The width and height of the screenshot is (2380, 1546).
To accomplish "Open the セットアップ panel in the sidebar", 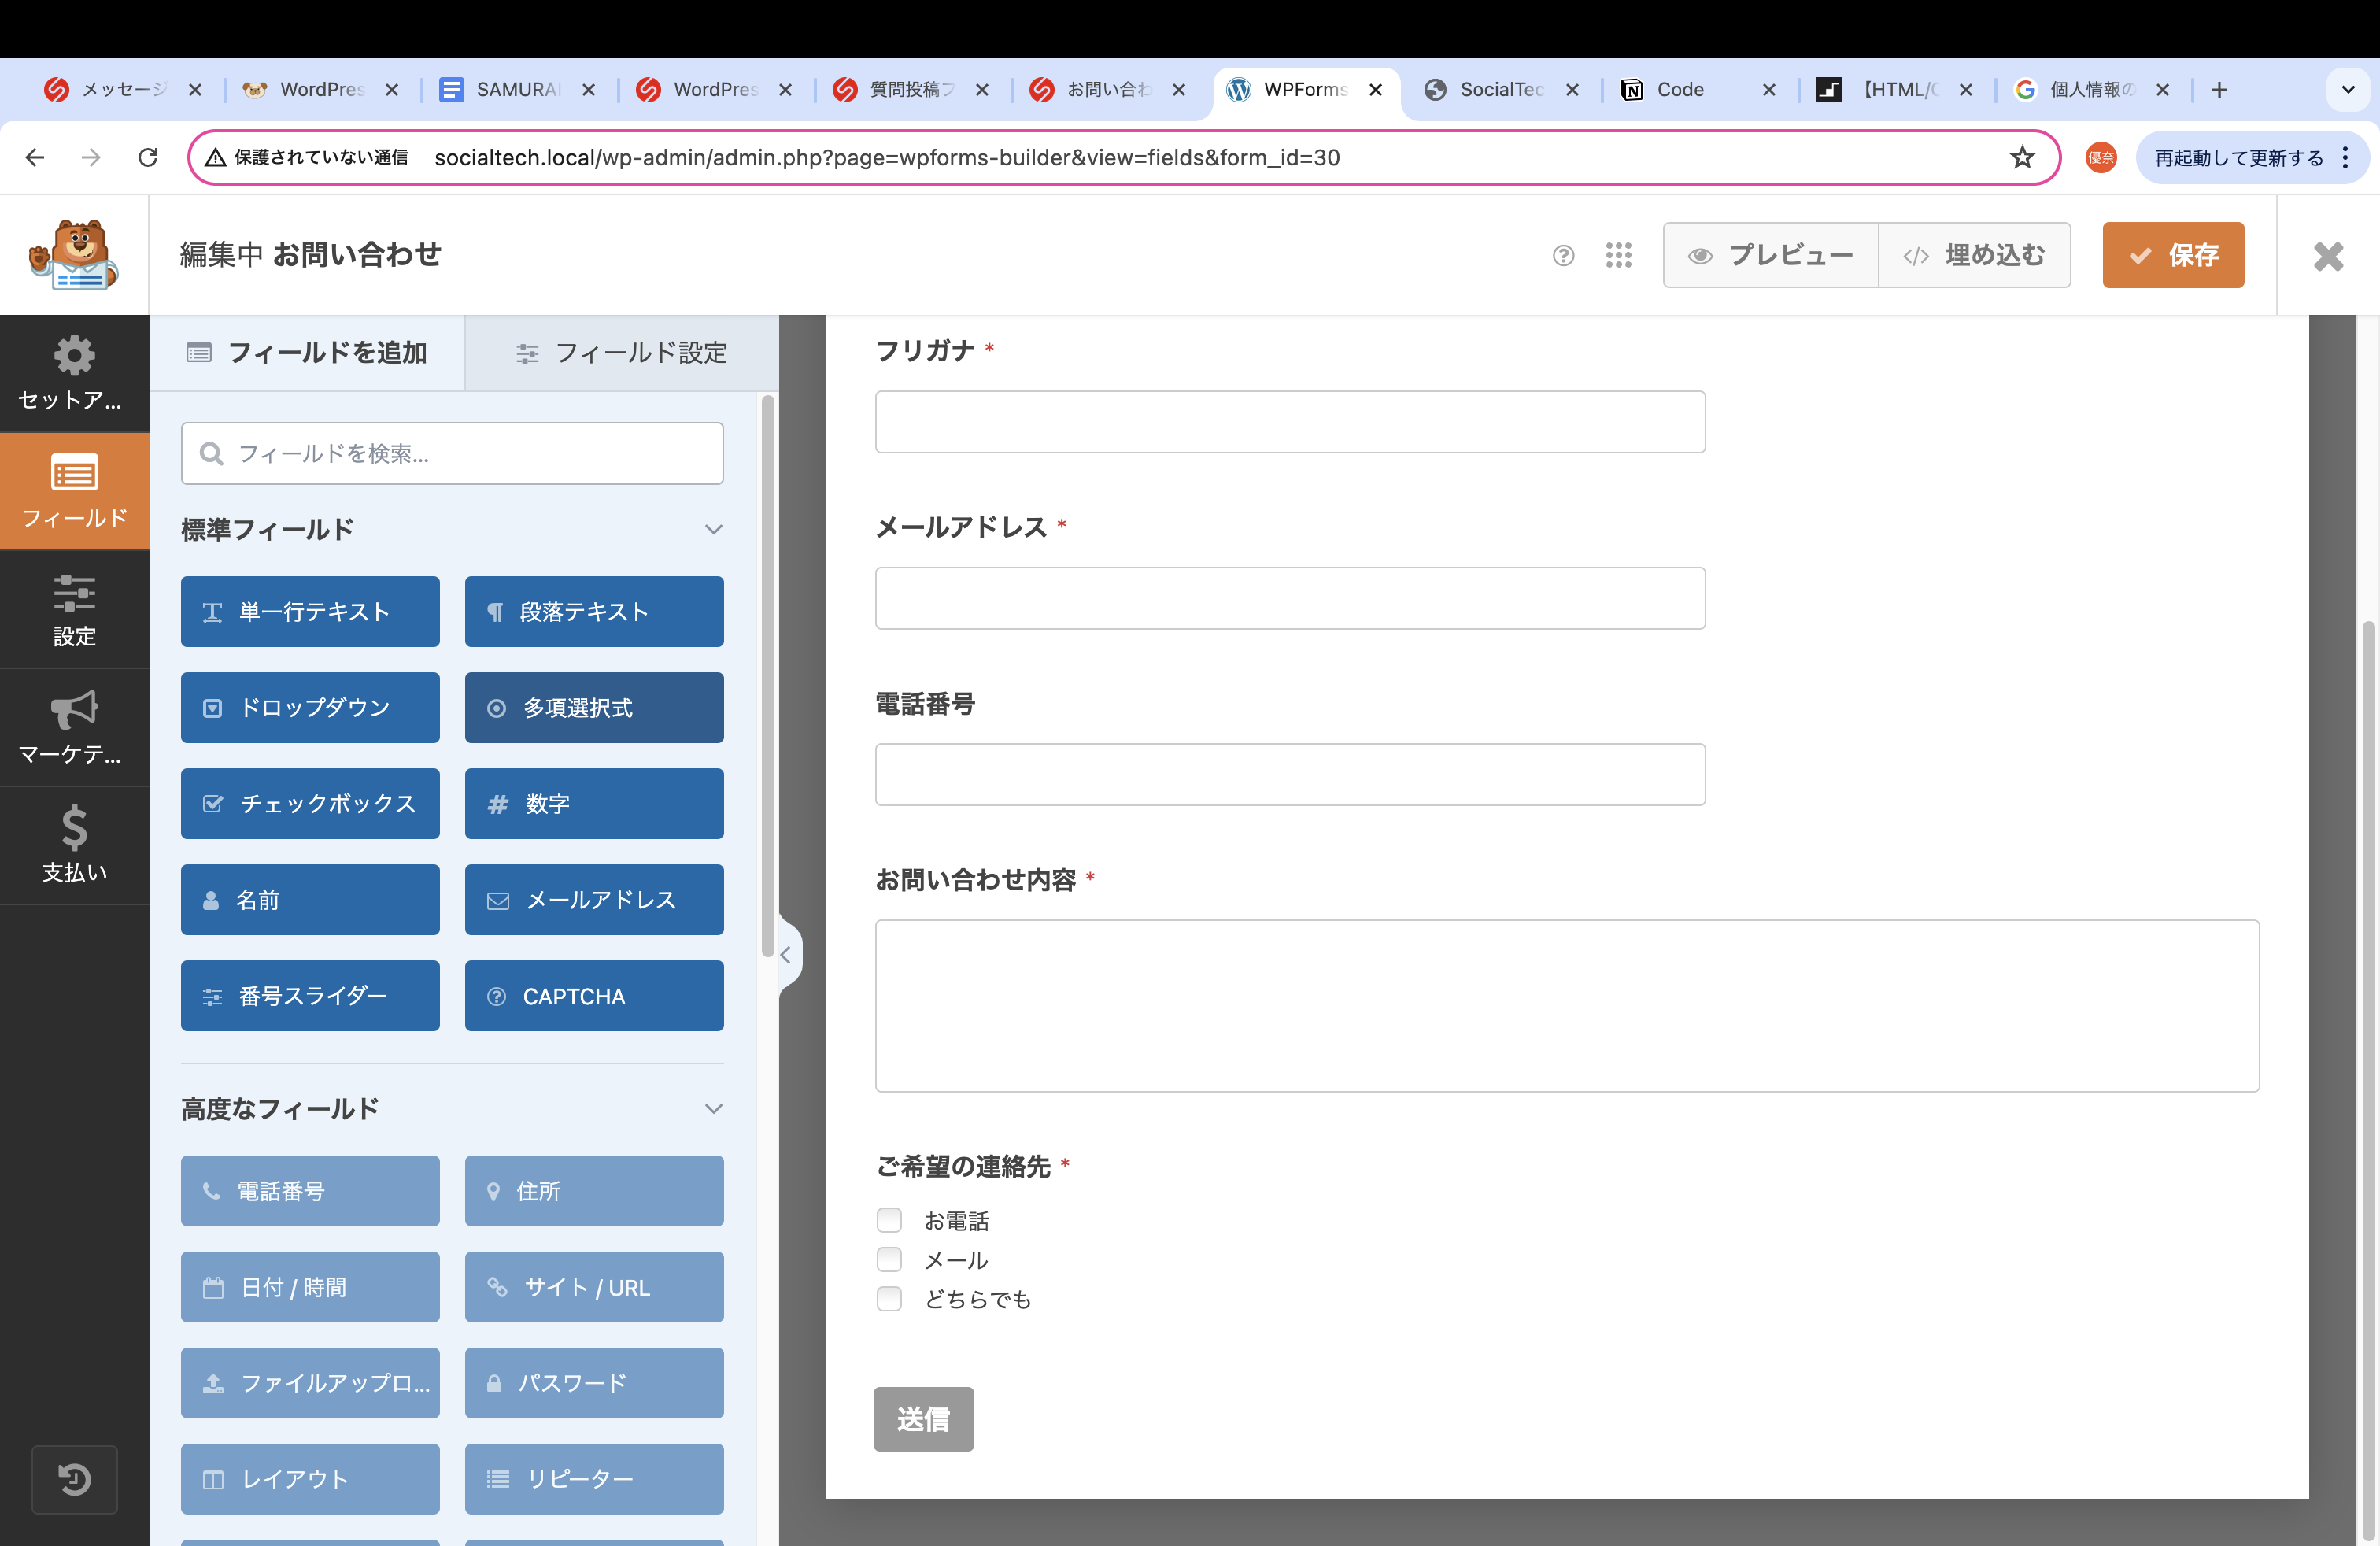I will pyautogui.click(x=74, y=374).
